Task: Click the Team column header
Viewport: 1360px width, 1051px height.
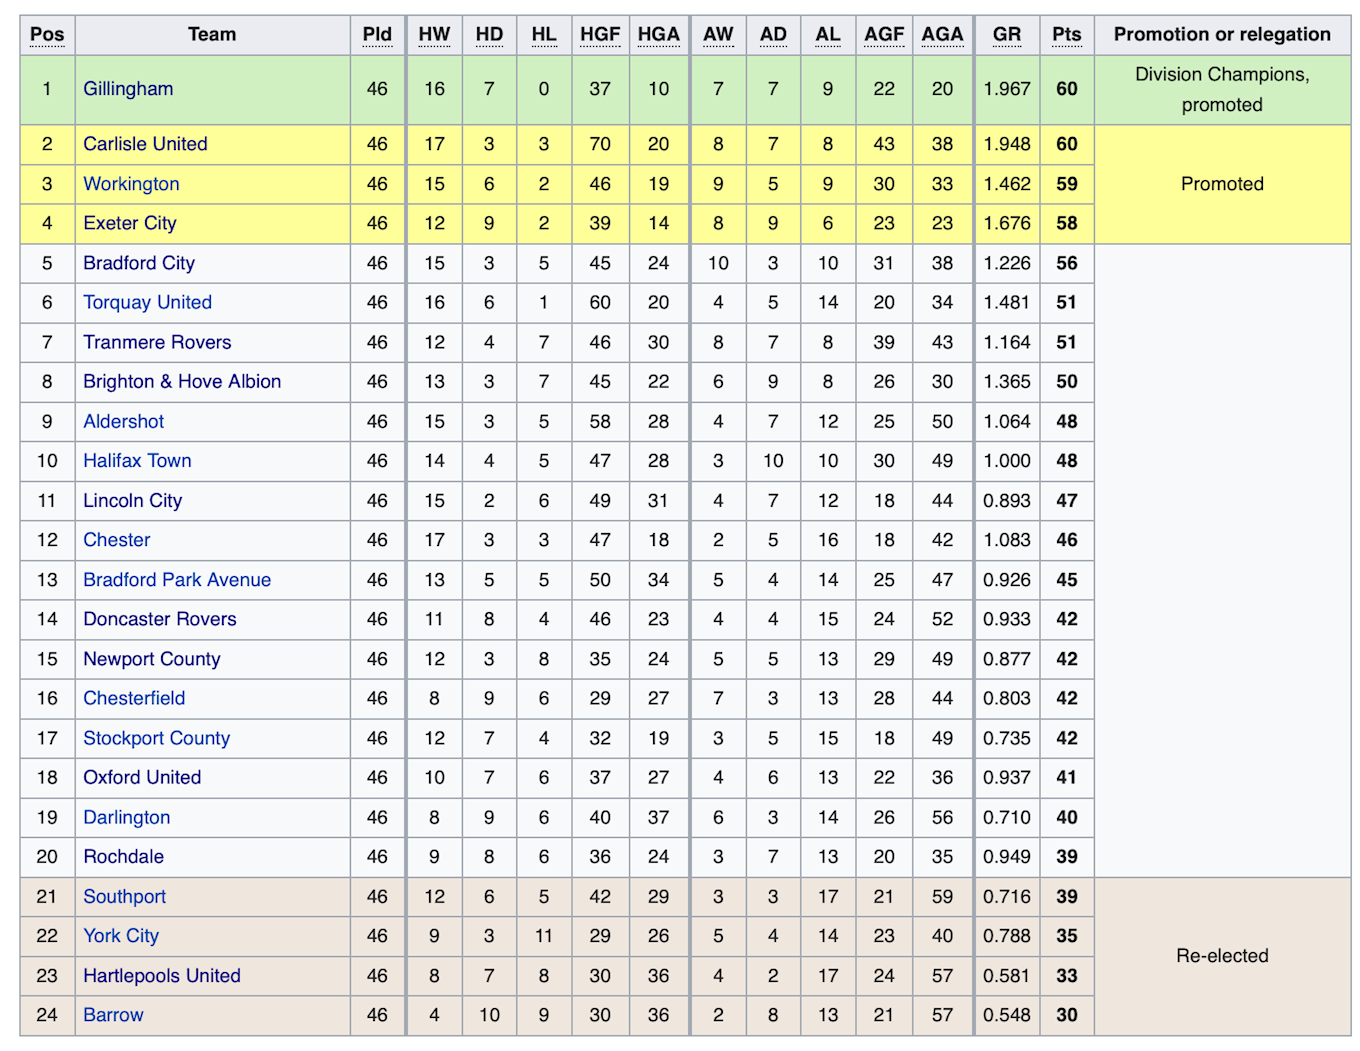Action: 212,35
